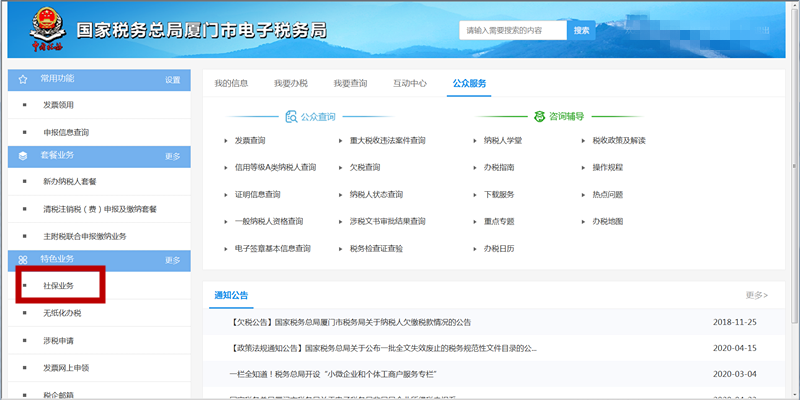Open 欠税查询 link
Screen dimensions: 800x400
tap(365, 167)
